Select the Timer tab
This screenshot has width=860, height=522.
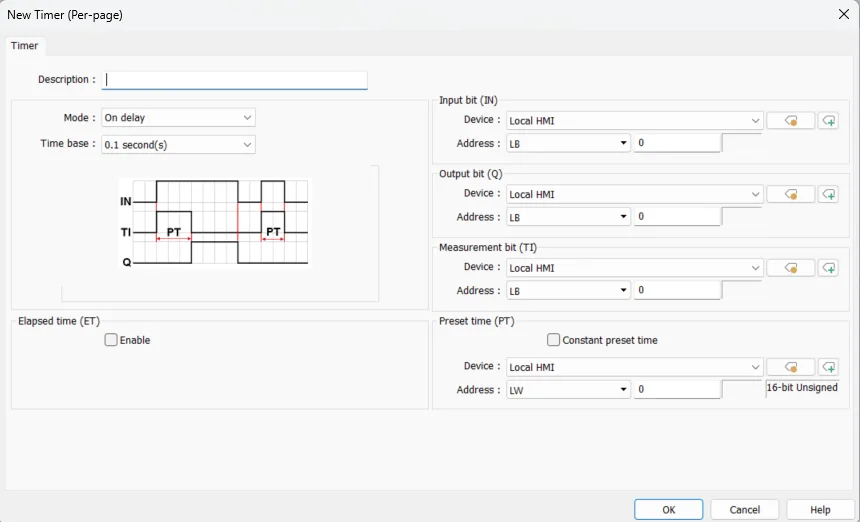tap(25, 46)
